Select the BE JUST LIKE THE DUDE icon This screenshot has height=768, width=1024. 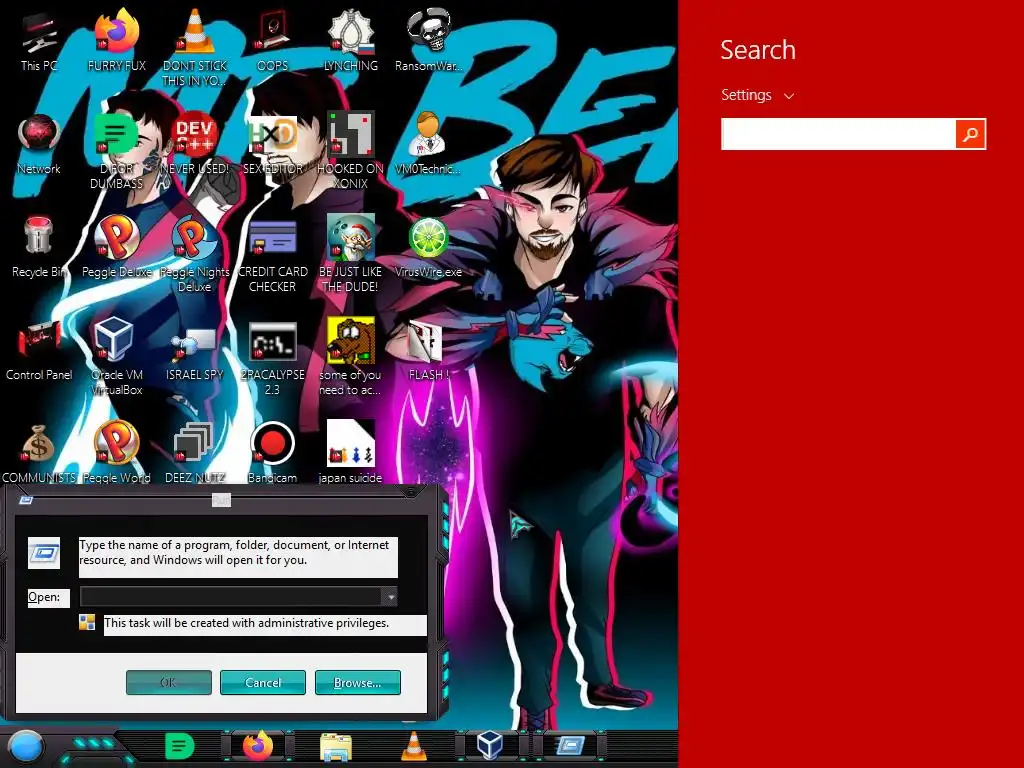(351, 253)
